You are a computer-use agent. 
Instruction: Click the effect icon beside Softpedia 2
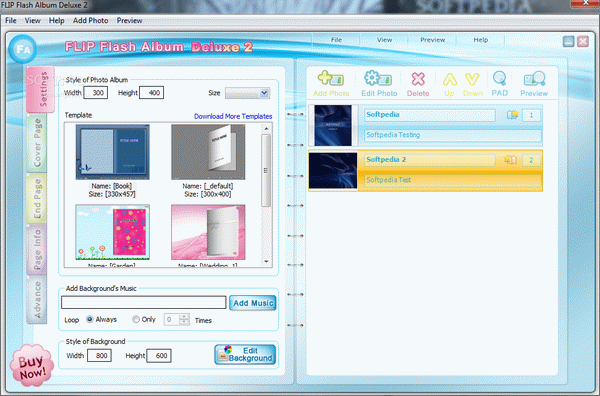[510, 160]
